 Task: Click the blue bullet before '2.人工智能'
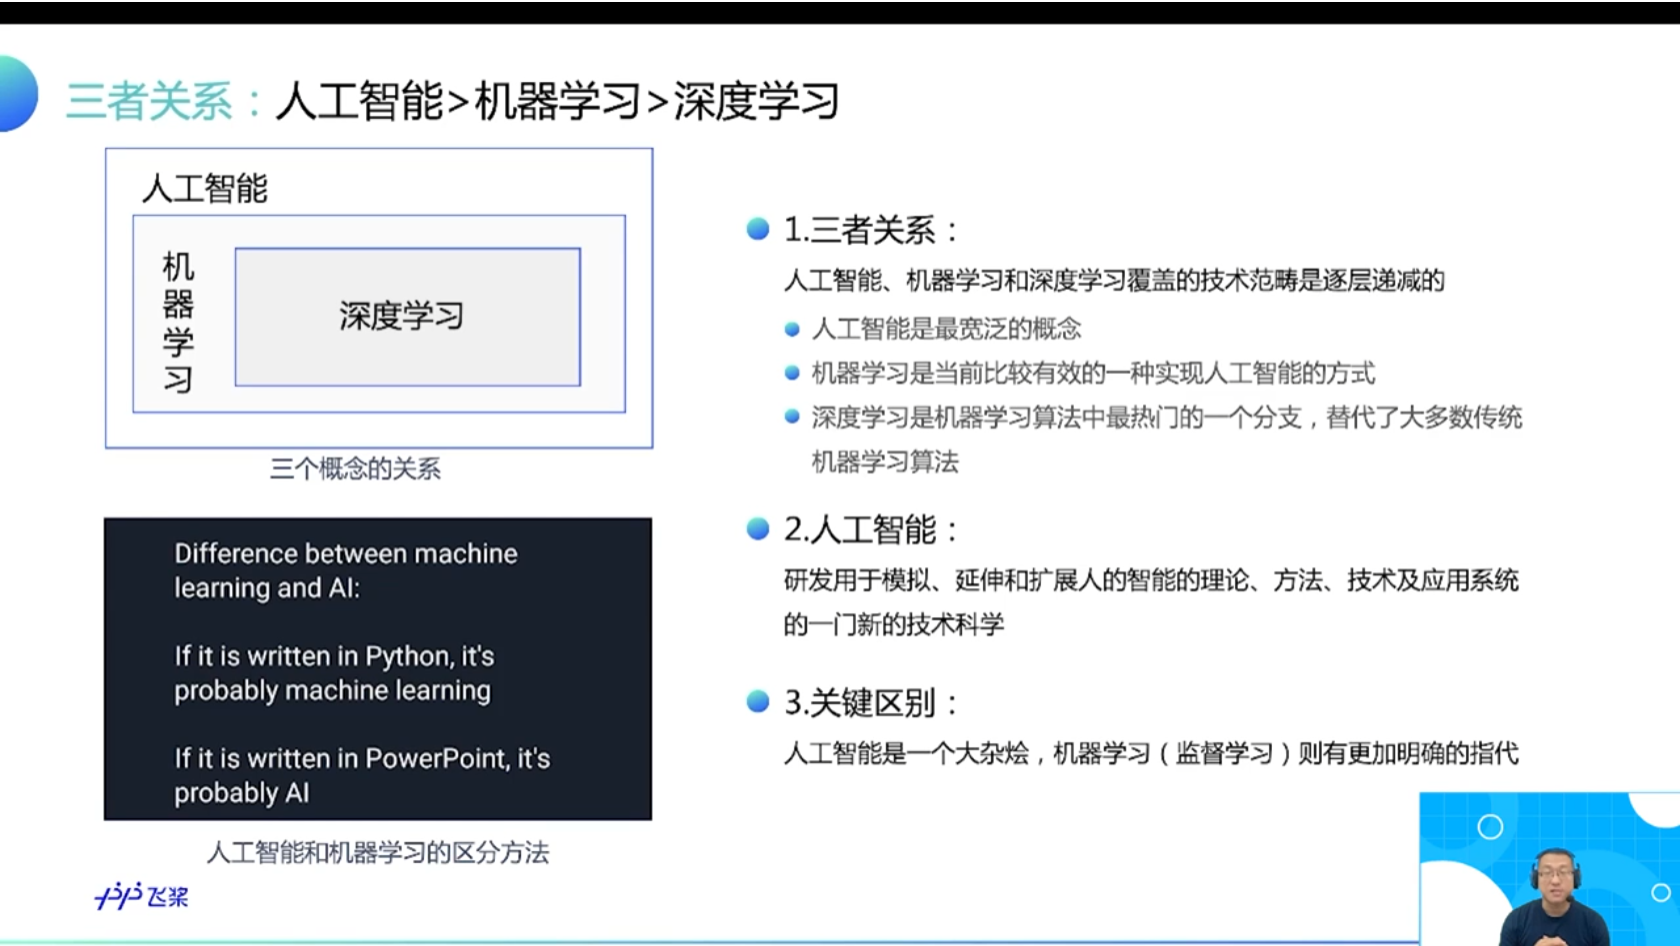click(758, 528)
